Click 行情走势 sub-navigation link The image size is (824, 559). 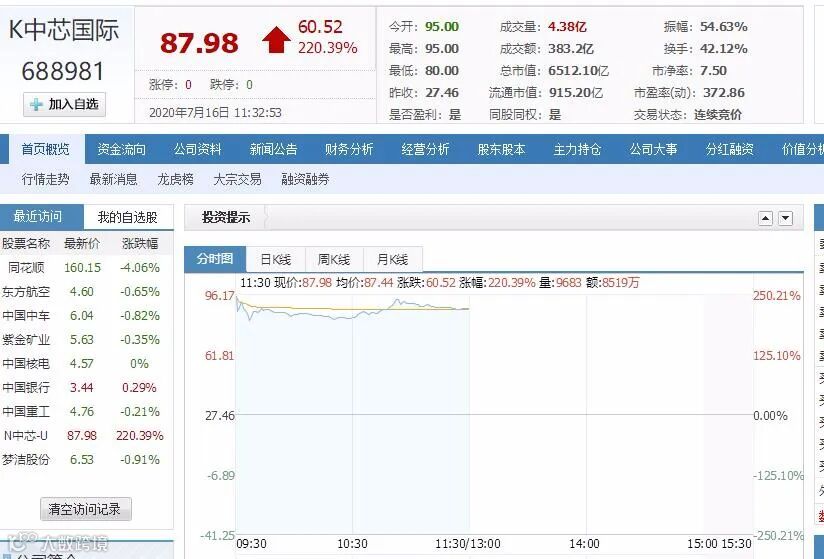click(45, 179)
